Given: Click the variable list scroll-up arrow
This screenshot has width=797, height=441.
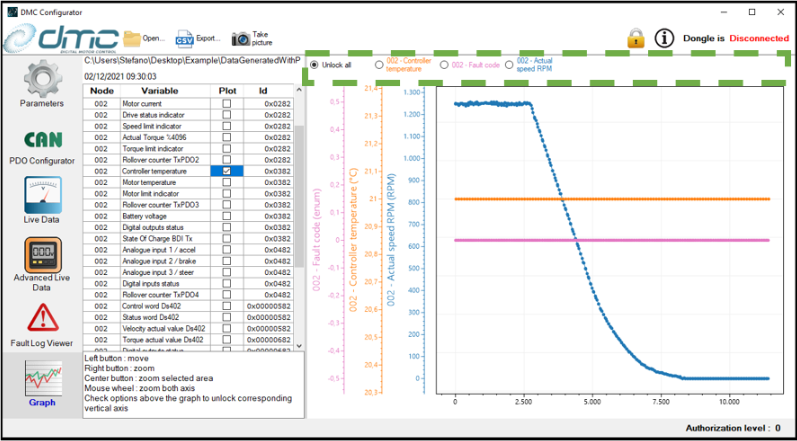Looking at the screenshot, I should (x=298, y=90).
